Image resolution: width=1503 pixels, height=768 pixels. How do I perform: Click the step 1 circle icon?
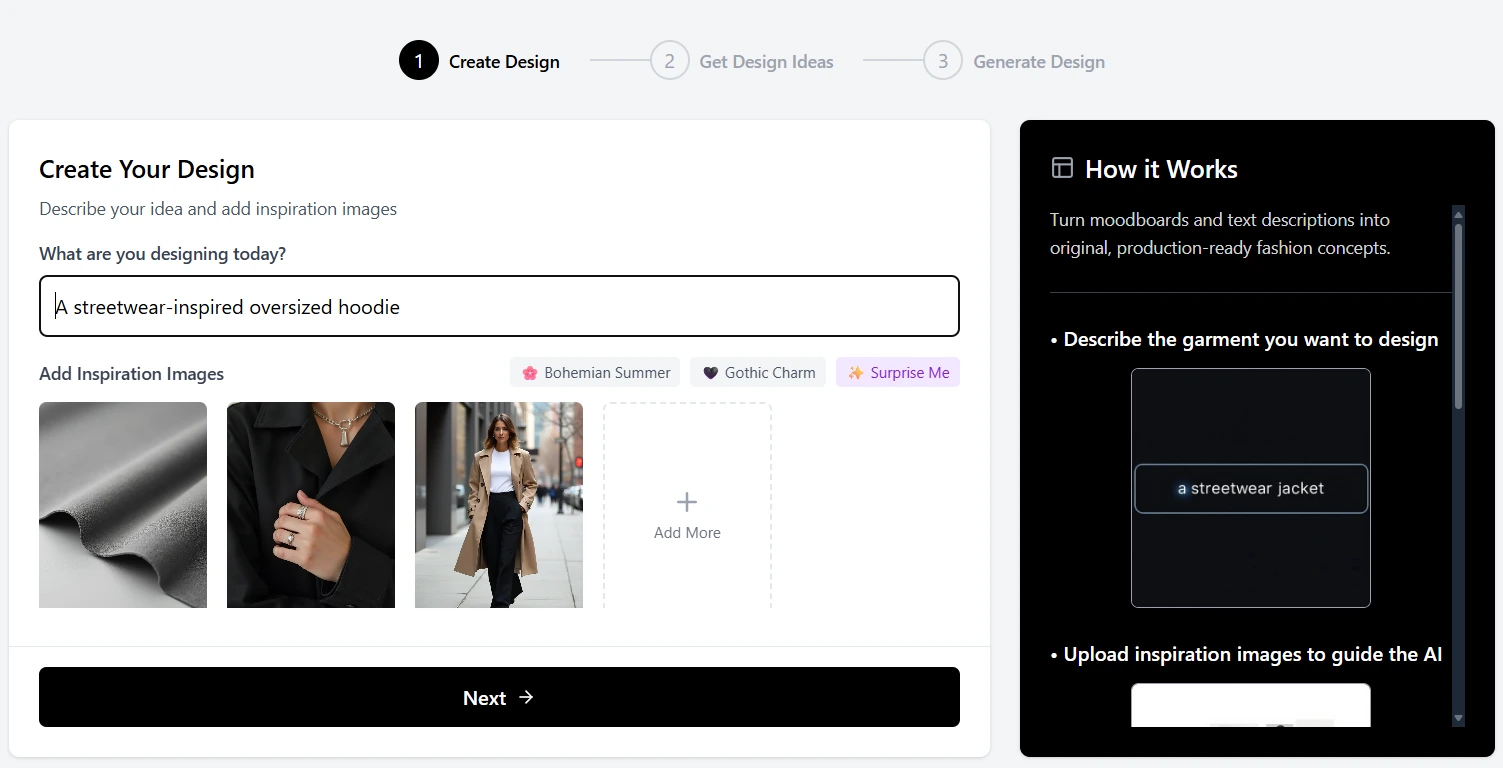[x=419, y=61]
